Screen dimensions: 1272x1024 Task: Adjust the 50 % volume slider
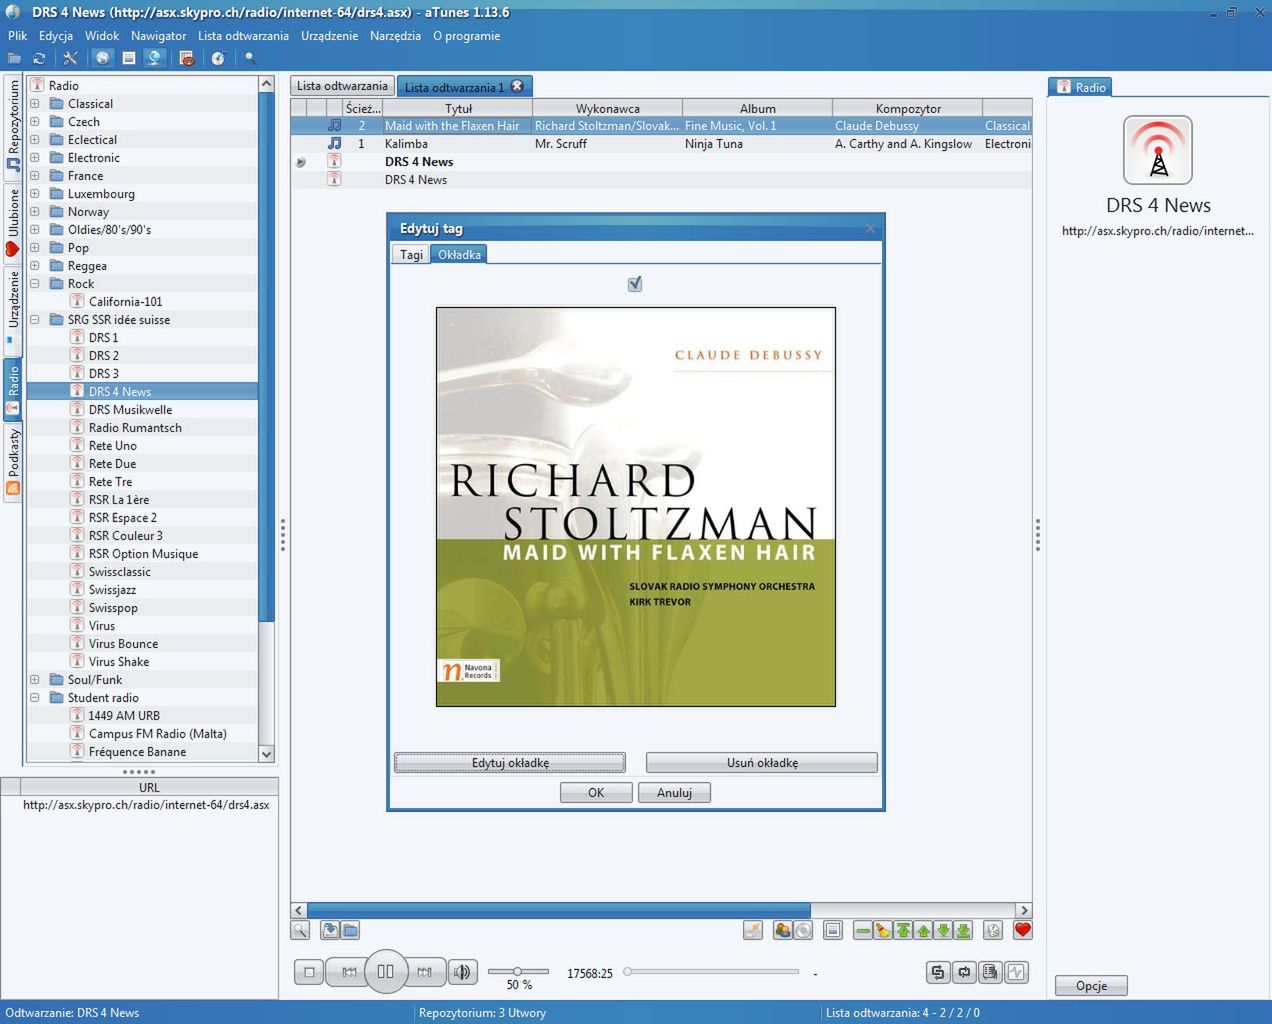click(518, 972)
